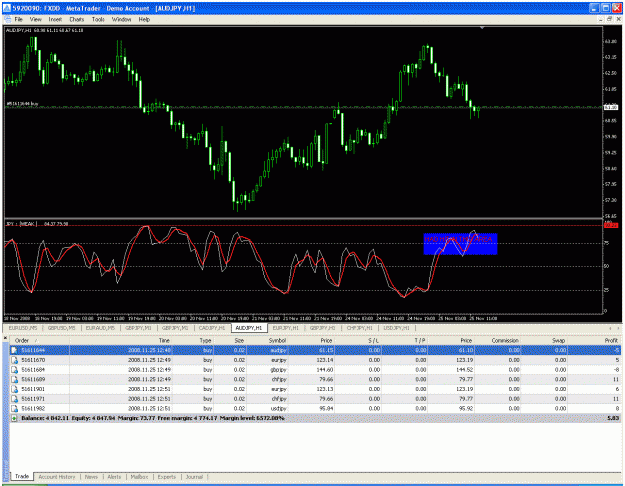Click order icon for ticket 51611689
Screen dimensions: 625x486
(x=14, y=380)
